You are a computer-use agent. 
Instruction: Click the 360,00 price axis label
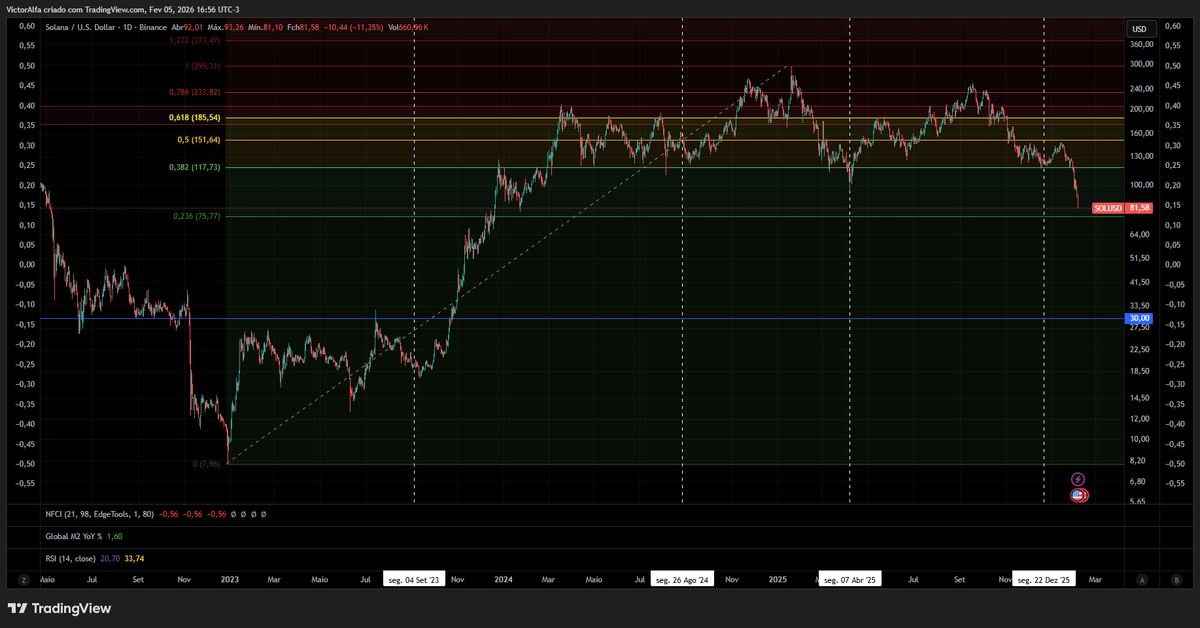click(x=1141, y=44)
